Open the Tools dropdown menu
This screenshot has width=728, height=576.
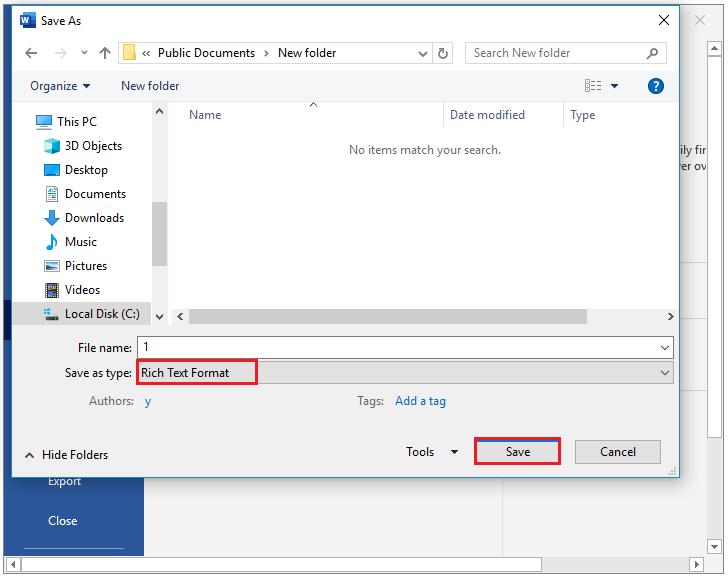432,452
